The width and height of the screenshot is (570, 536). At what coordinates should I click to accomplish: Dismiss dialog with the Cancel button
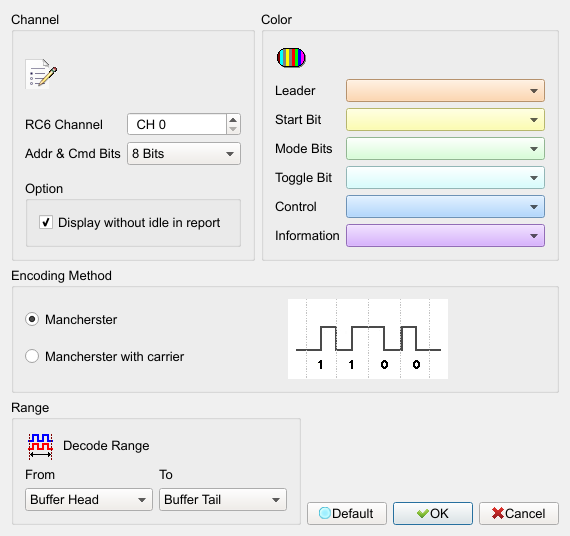pos(519,513)
